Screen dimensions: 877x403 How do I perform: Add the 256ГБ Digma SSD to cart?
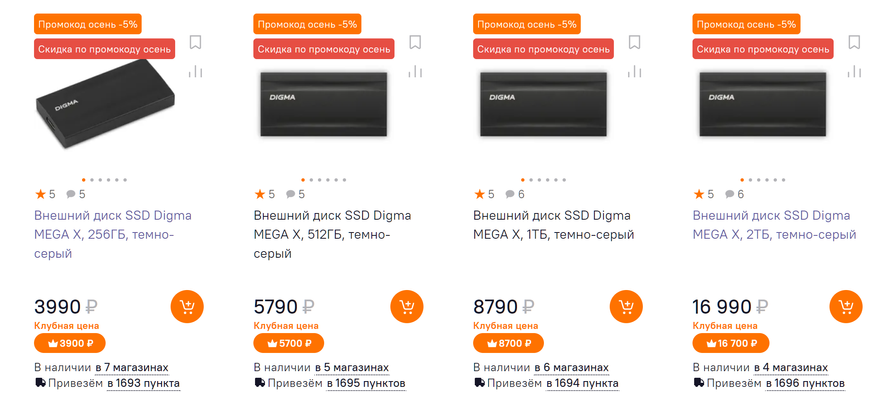(188, 306)
